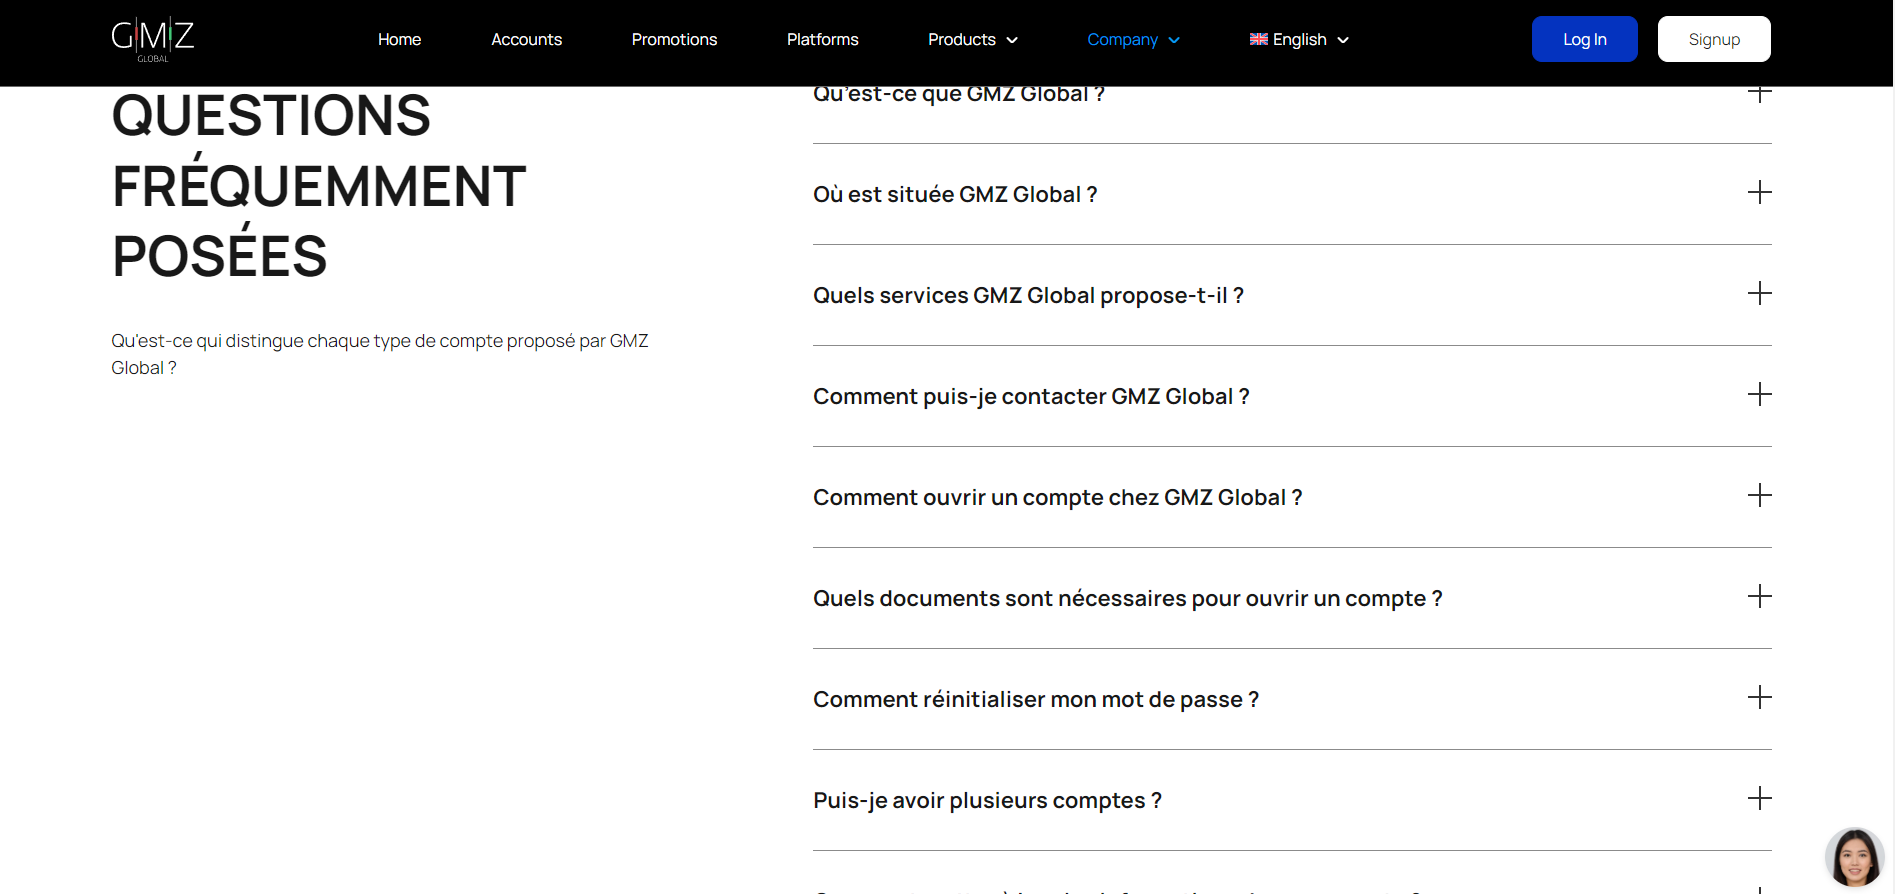Click the Signup button
This screenshot has width=1895, height=894.
(x=1713, y=39)
